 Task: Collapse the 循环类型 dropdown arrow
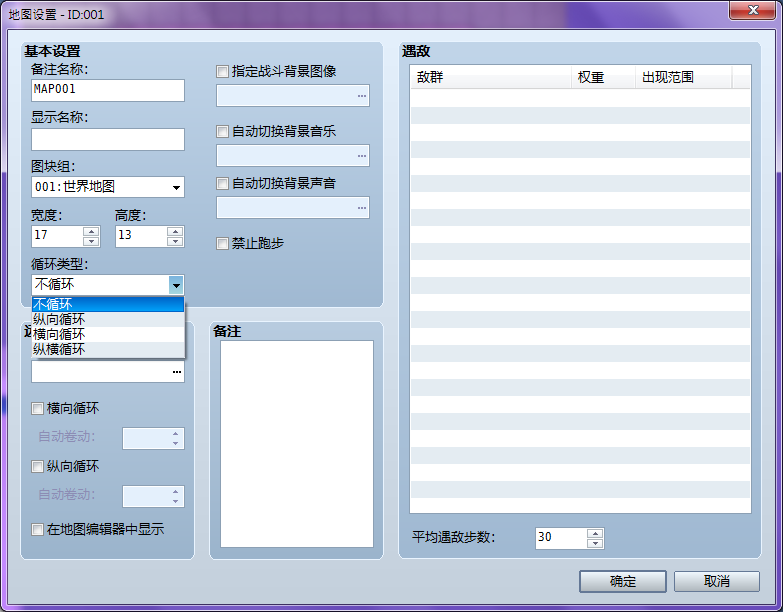click(x=176, y=286)
